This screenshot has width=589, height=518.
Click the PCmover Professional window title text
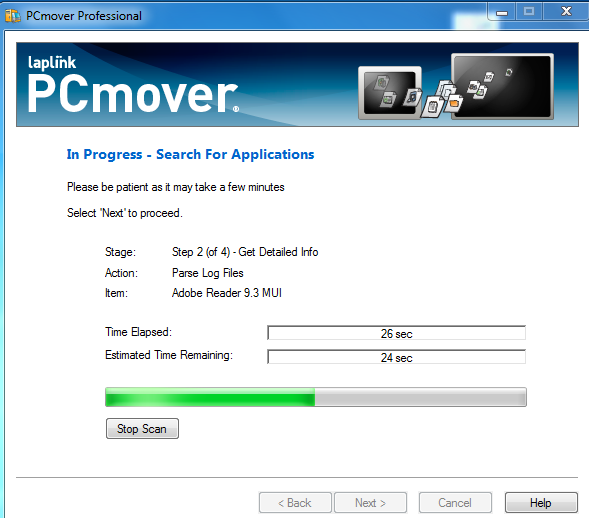(x=84, y=16)
